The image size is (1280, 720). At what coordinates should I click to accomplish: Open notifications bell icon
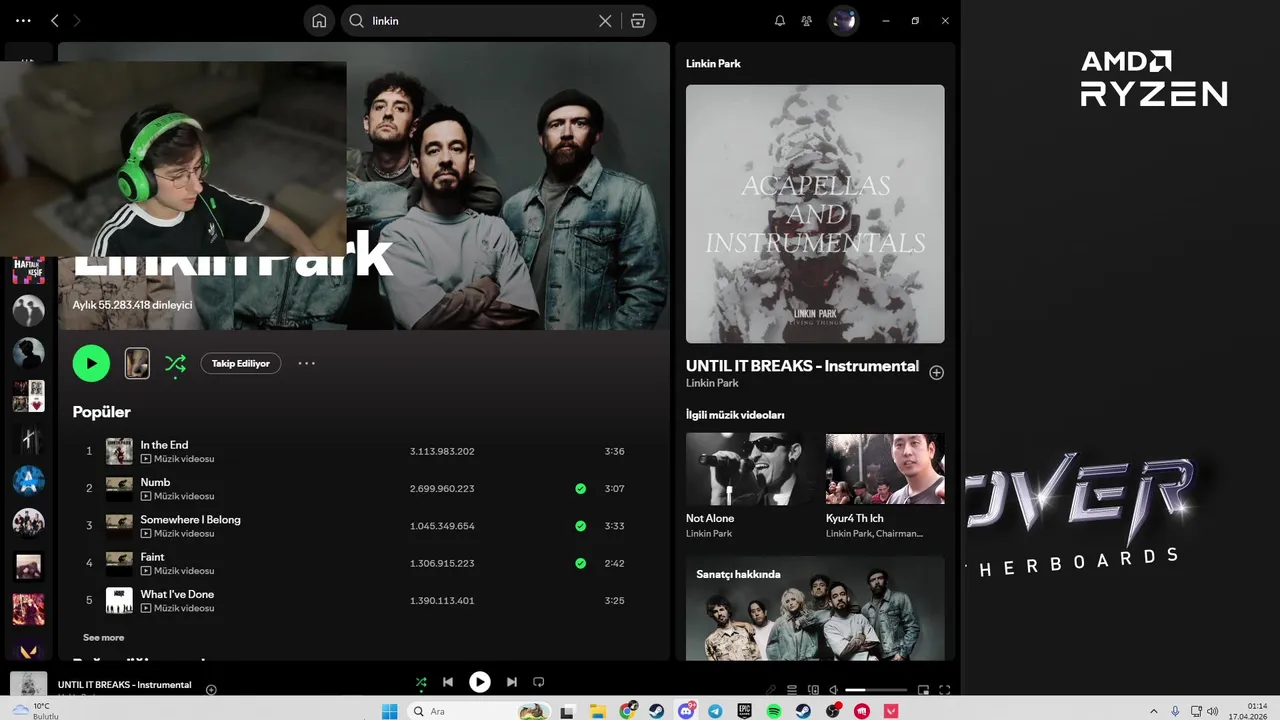click(x=780, y=20)
